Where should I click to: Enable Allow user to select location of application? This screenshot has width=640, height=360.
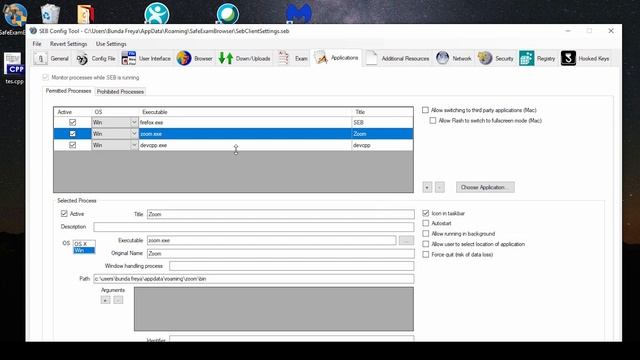tap(426, 244)
